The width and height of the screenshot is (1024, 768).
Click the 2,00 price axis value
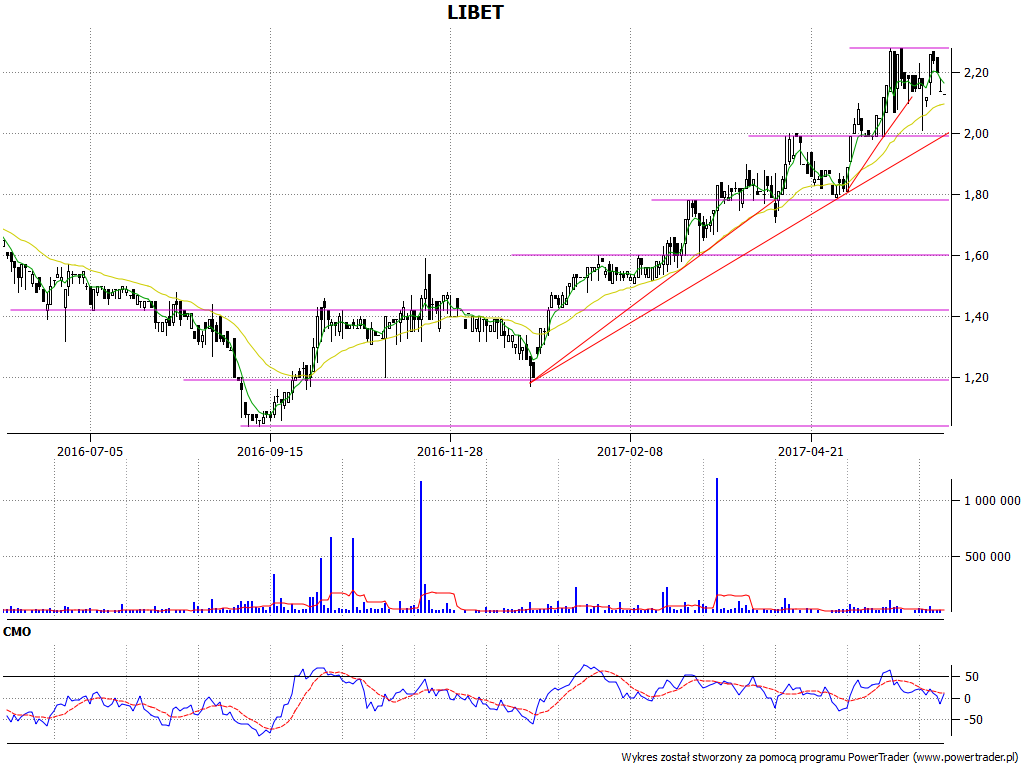click(x=976, y=133)
